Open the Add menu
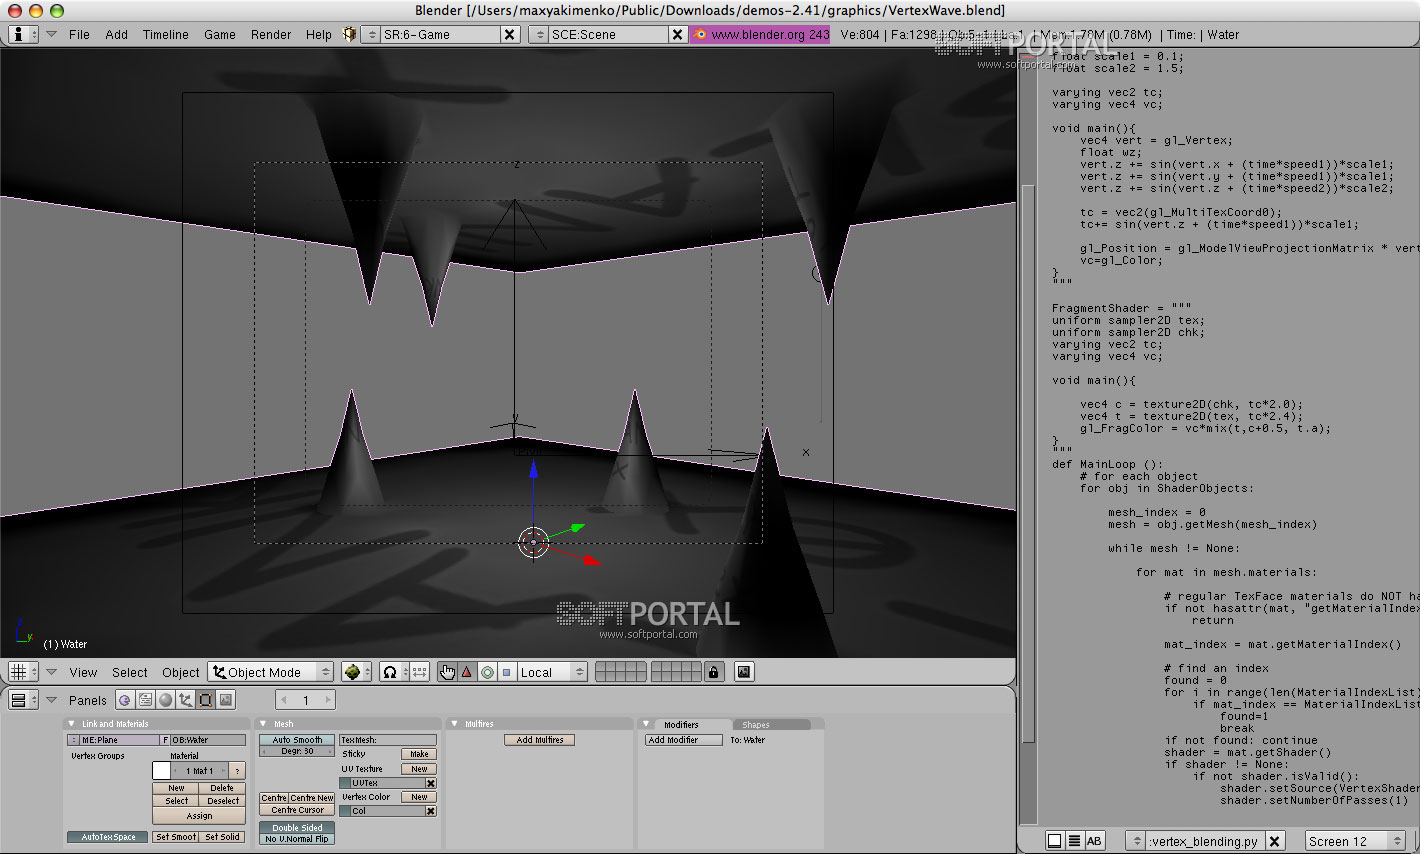 click(x=117, y=34)
